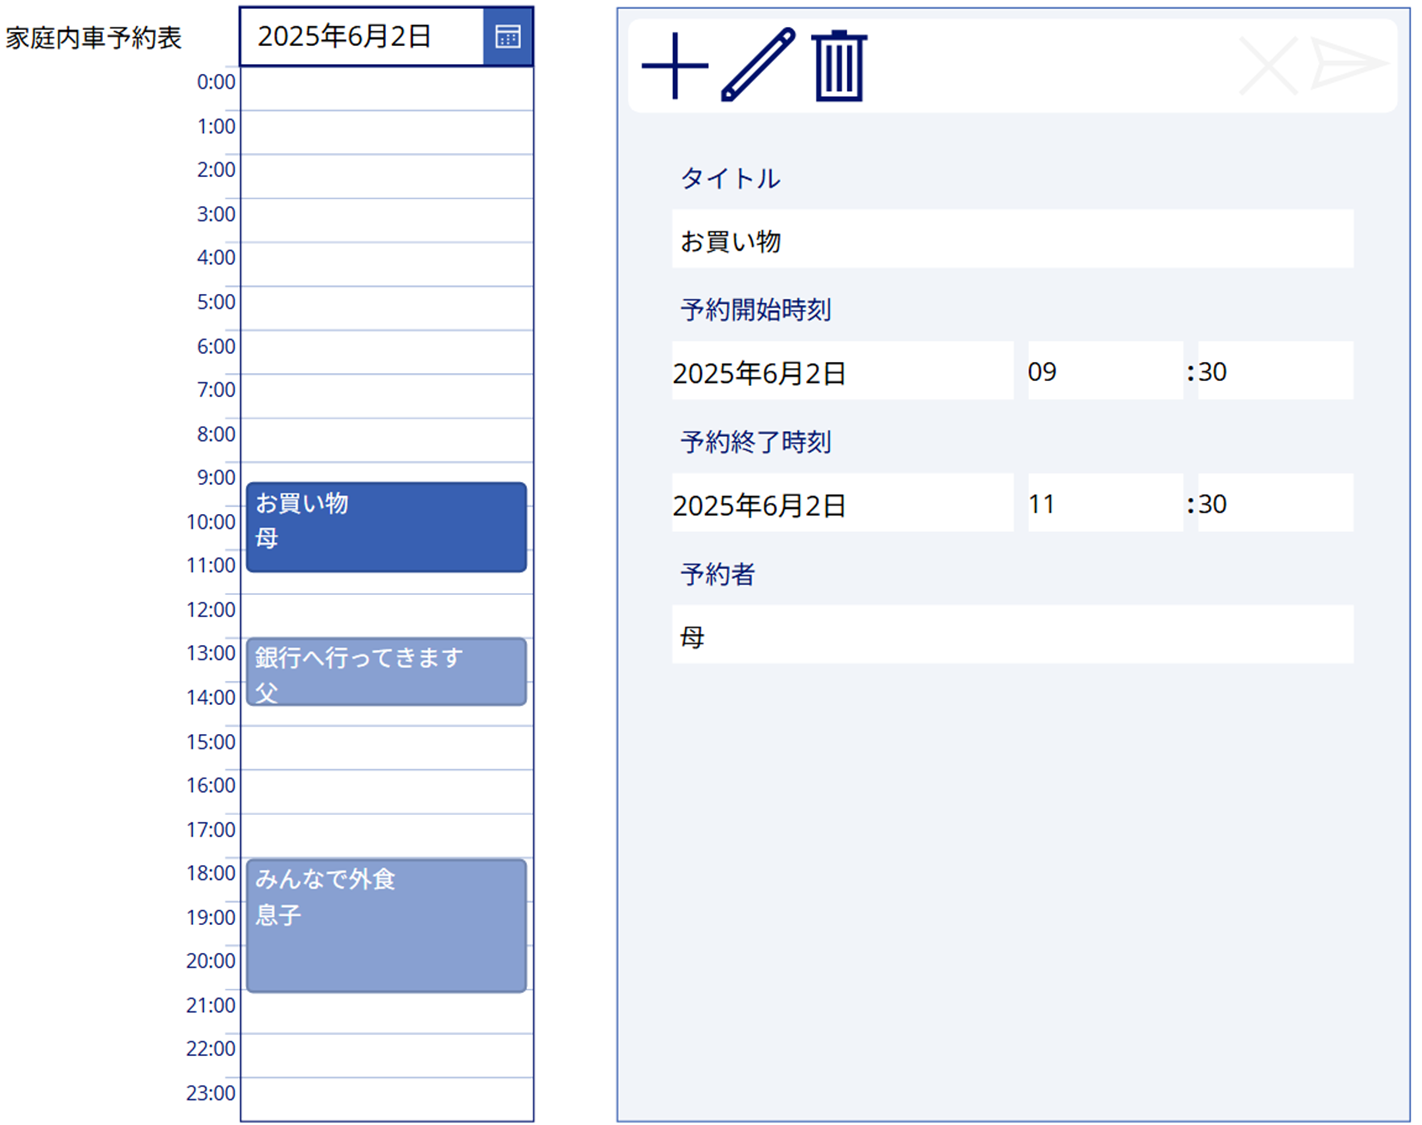This screenshot has width=1422, height=1125.
Task: Click the タイトル field containing お買い物
Action: 1012,239
